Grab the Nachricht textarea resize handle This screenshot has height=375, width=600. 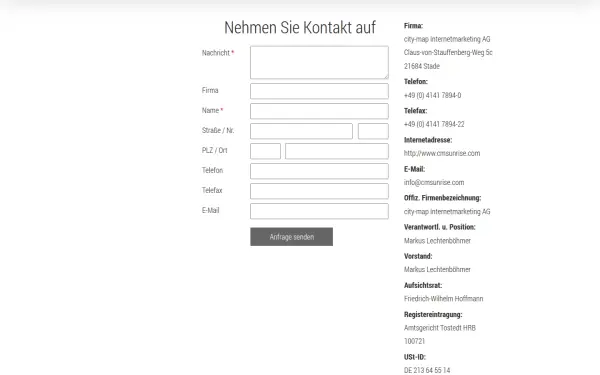[x=386, y=77]
